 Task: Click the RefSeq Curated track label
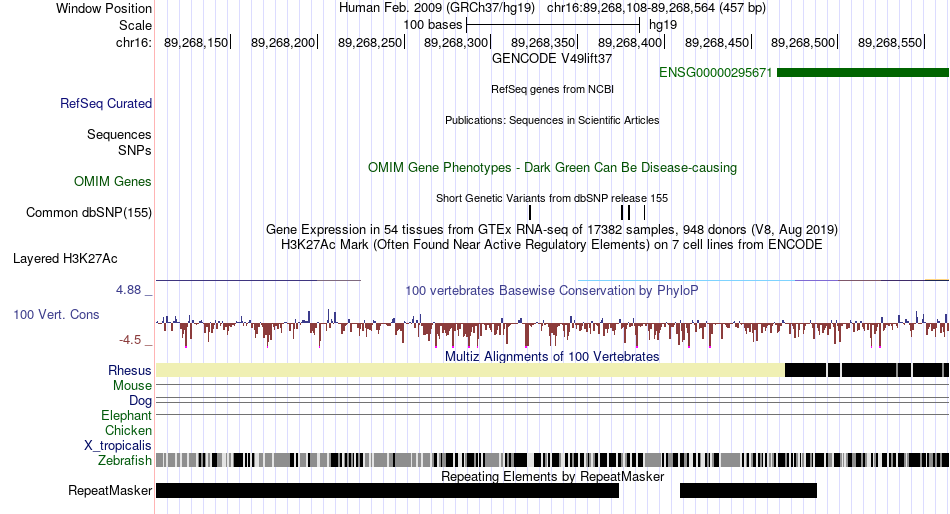pyautogui.click(x=105, y=104)
